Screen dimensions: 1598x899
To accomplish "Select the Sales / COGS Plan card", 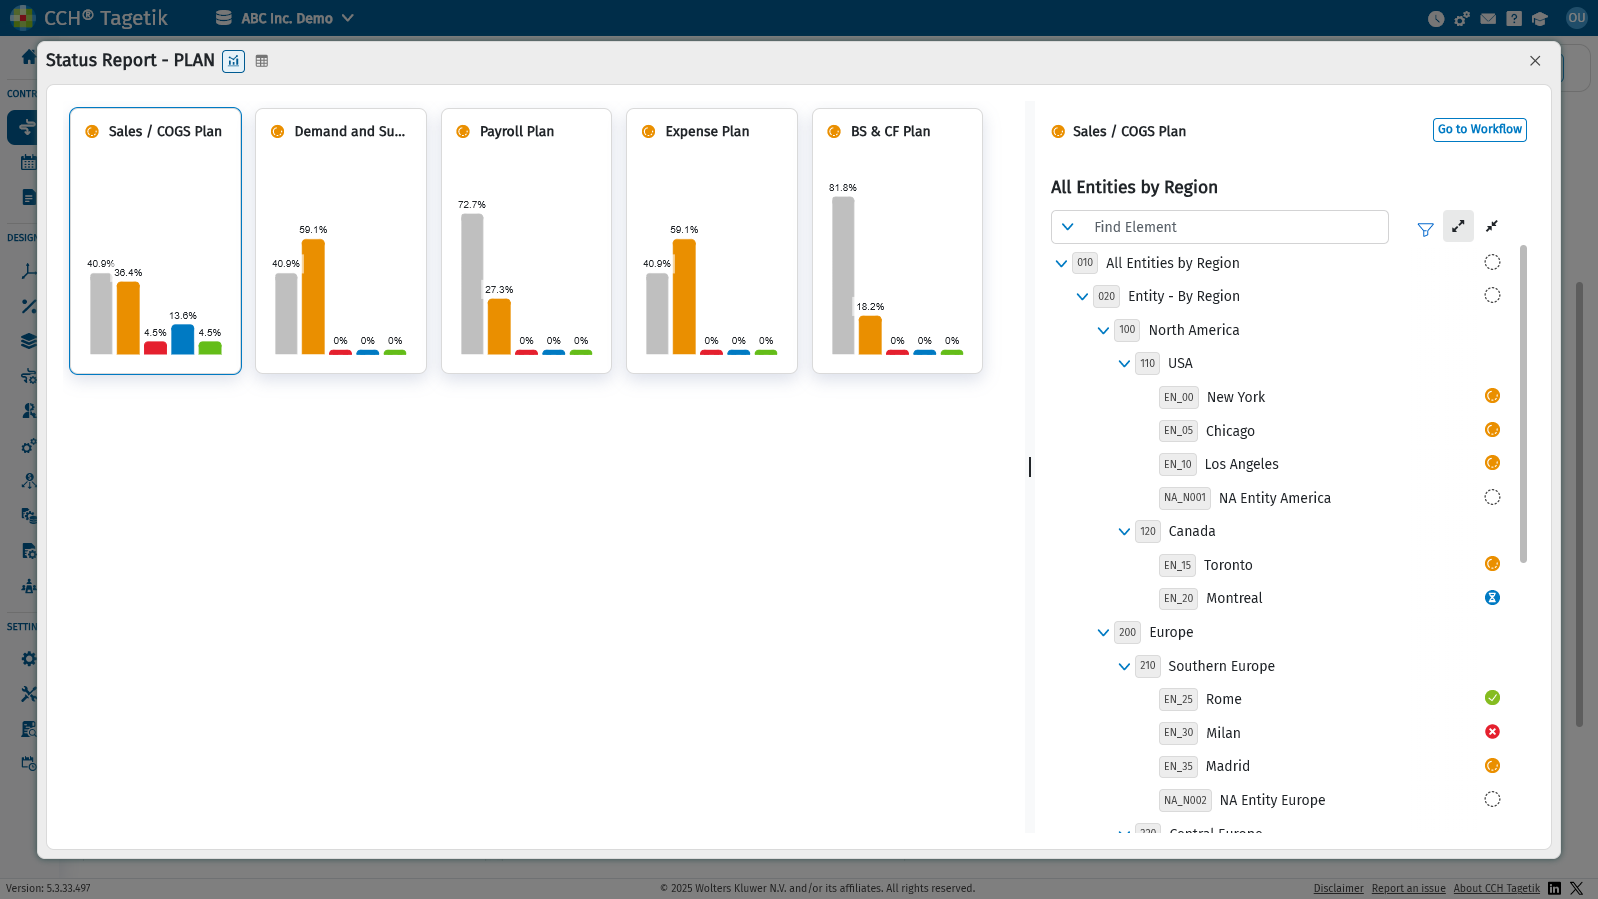I will (155, 241).
